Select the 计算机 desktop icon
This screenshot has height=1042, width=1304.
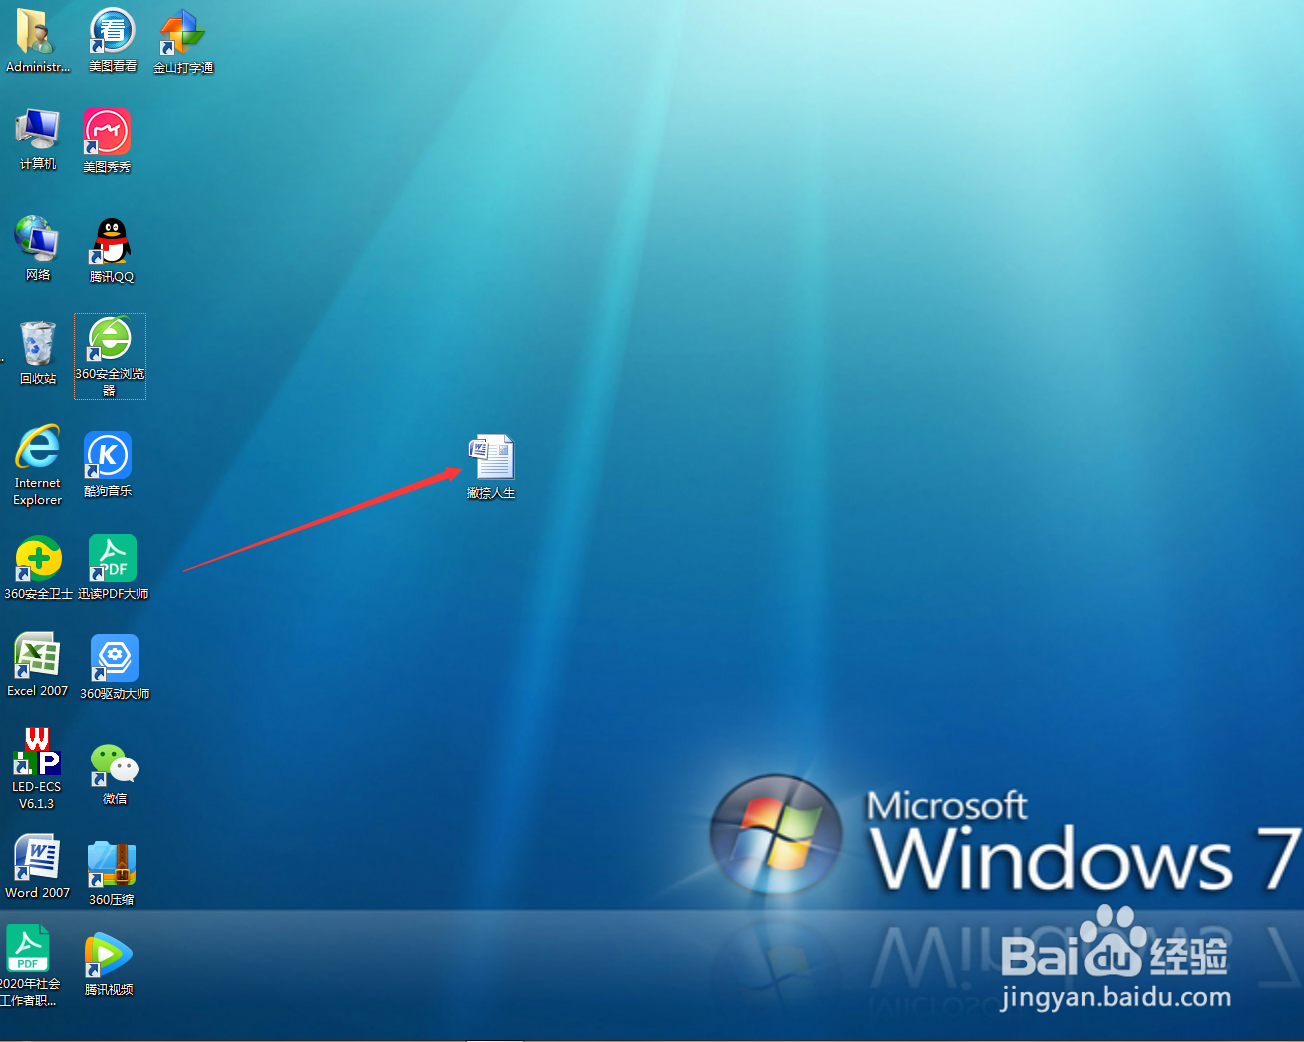click(37, 129)
